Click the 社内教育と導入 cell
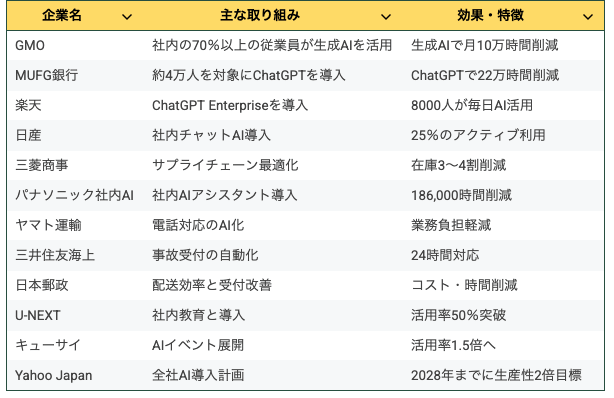The width and height of the screenshot is (614, 398). (199, 315)
